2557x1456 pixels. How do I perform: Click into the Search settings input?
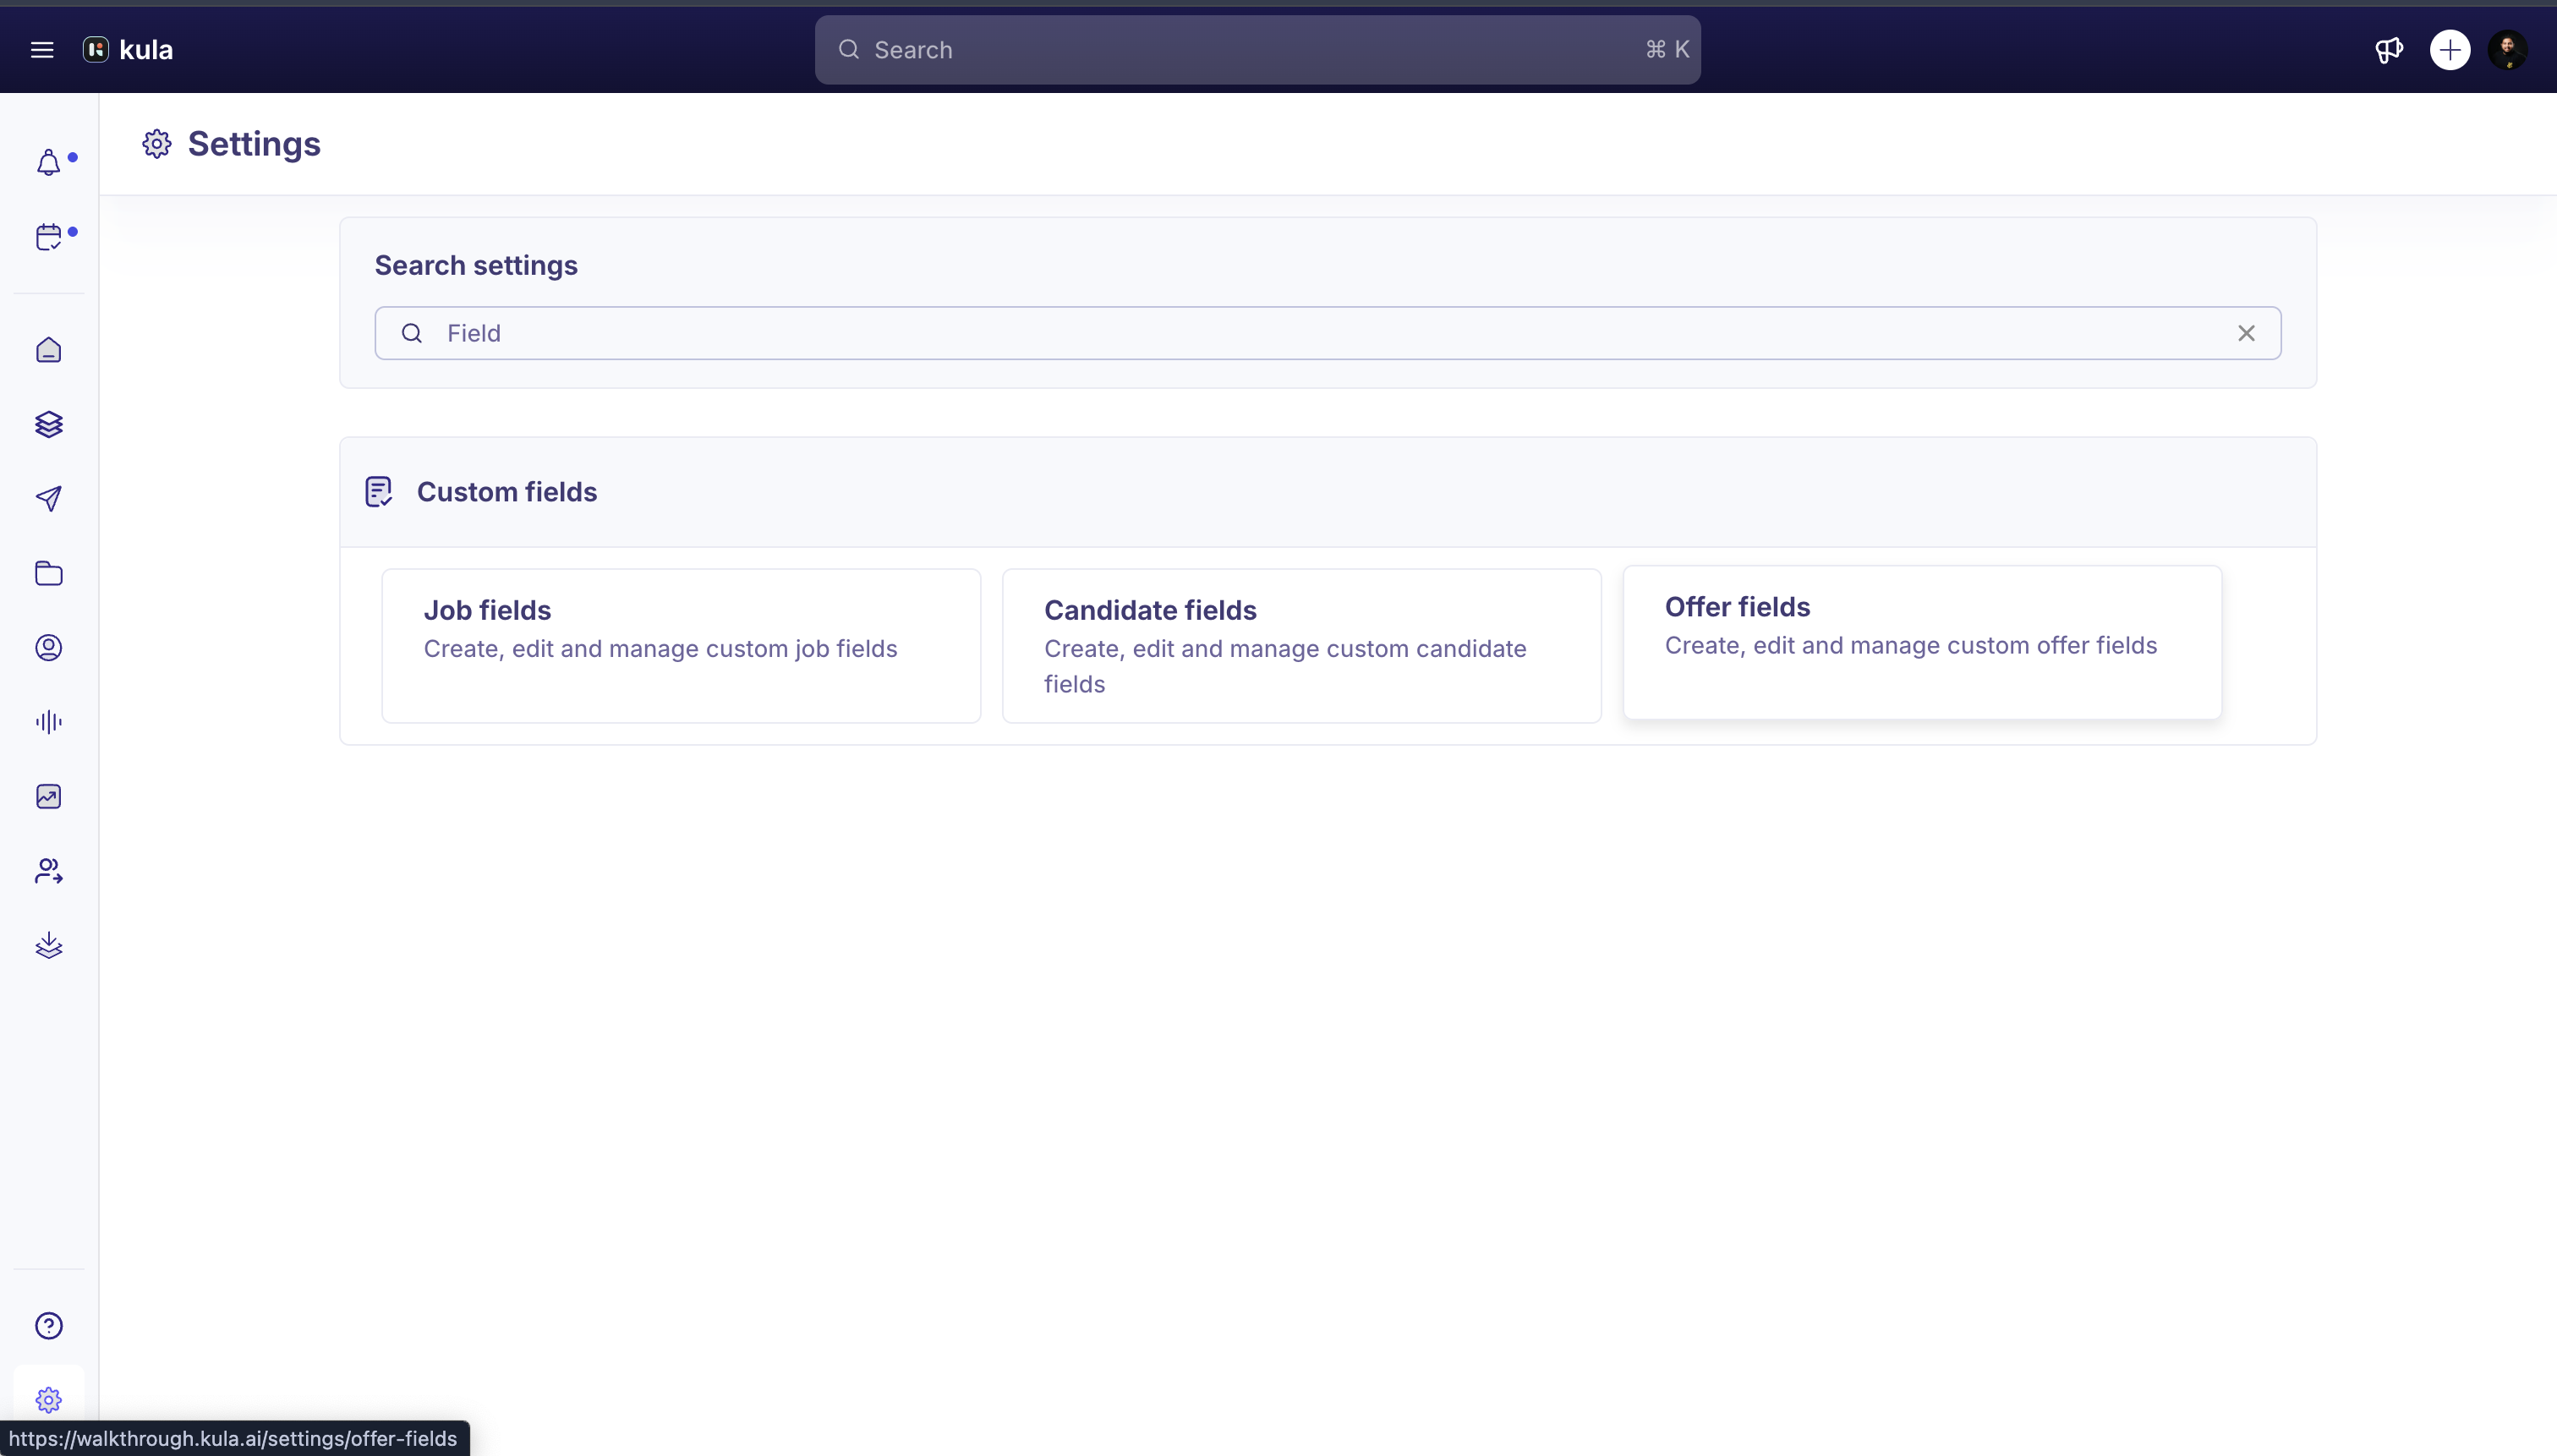(x=1327, y=333)
